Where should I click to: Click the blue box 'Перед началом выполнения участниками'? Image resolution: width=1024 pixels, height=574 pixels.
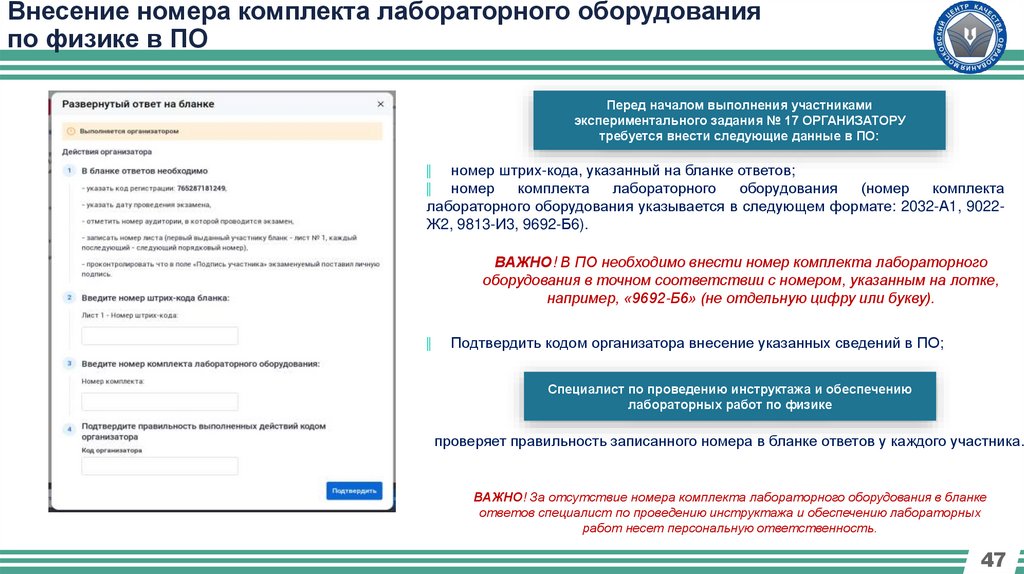point(739,120)
